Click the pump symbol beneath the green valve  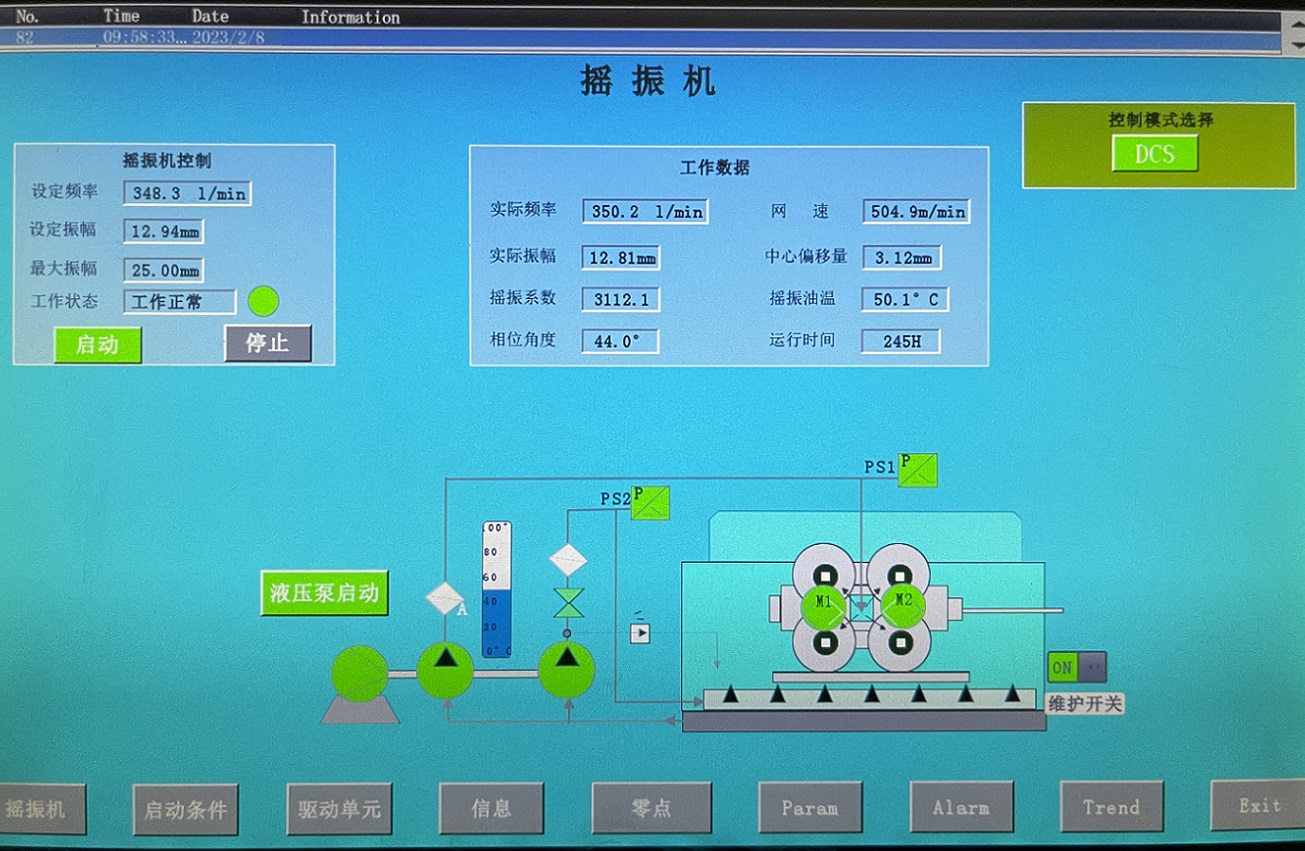567,671
